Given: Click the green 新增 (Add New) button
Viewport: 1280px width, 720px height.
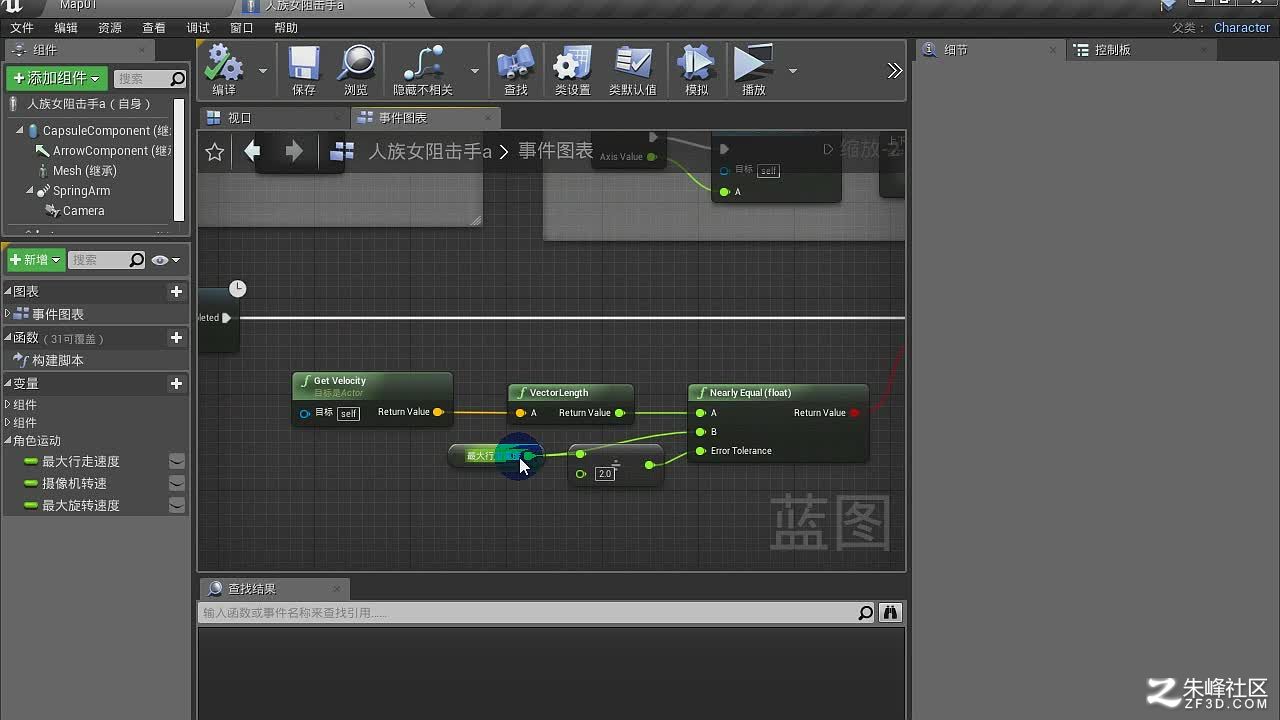Looking at the screenshot, I should coord(36,260).
